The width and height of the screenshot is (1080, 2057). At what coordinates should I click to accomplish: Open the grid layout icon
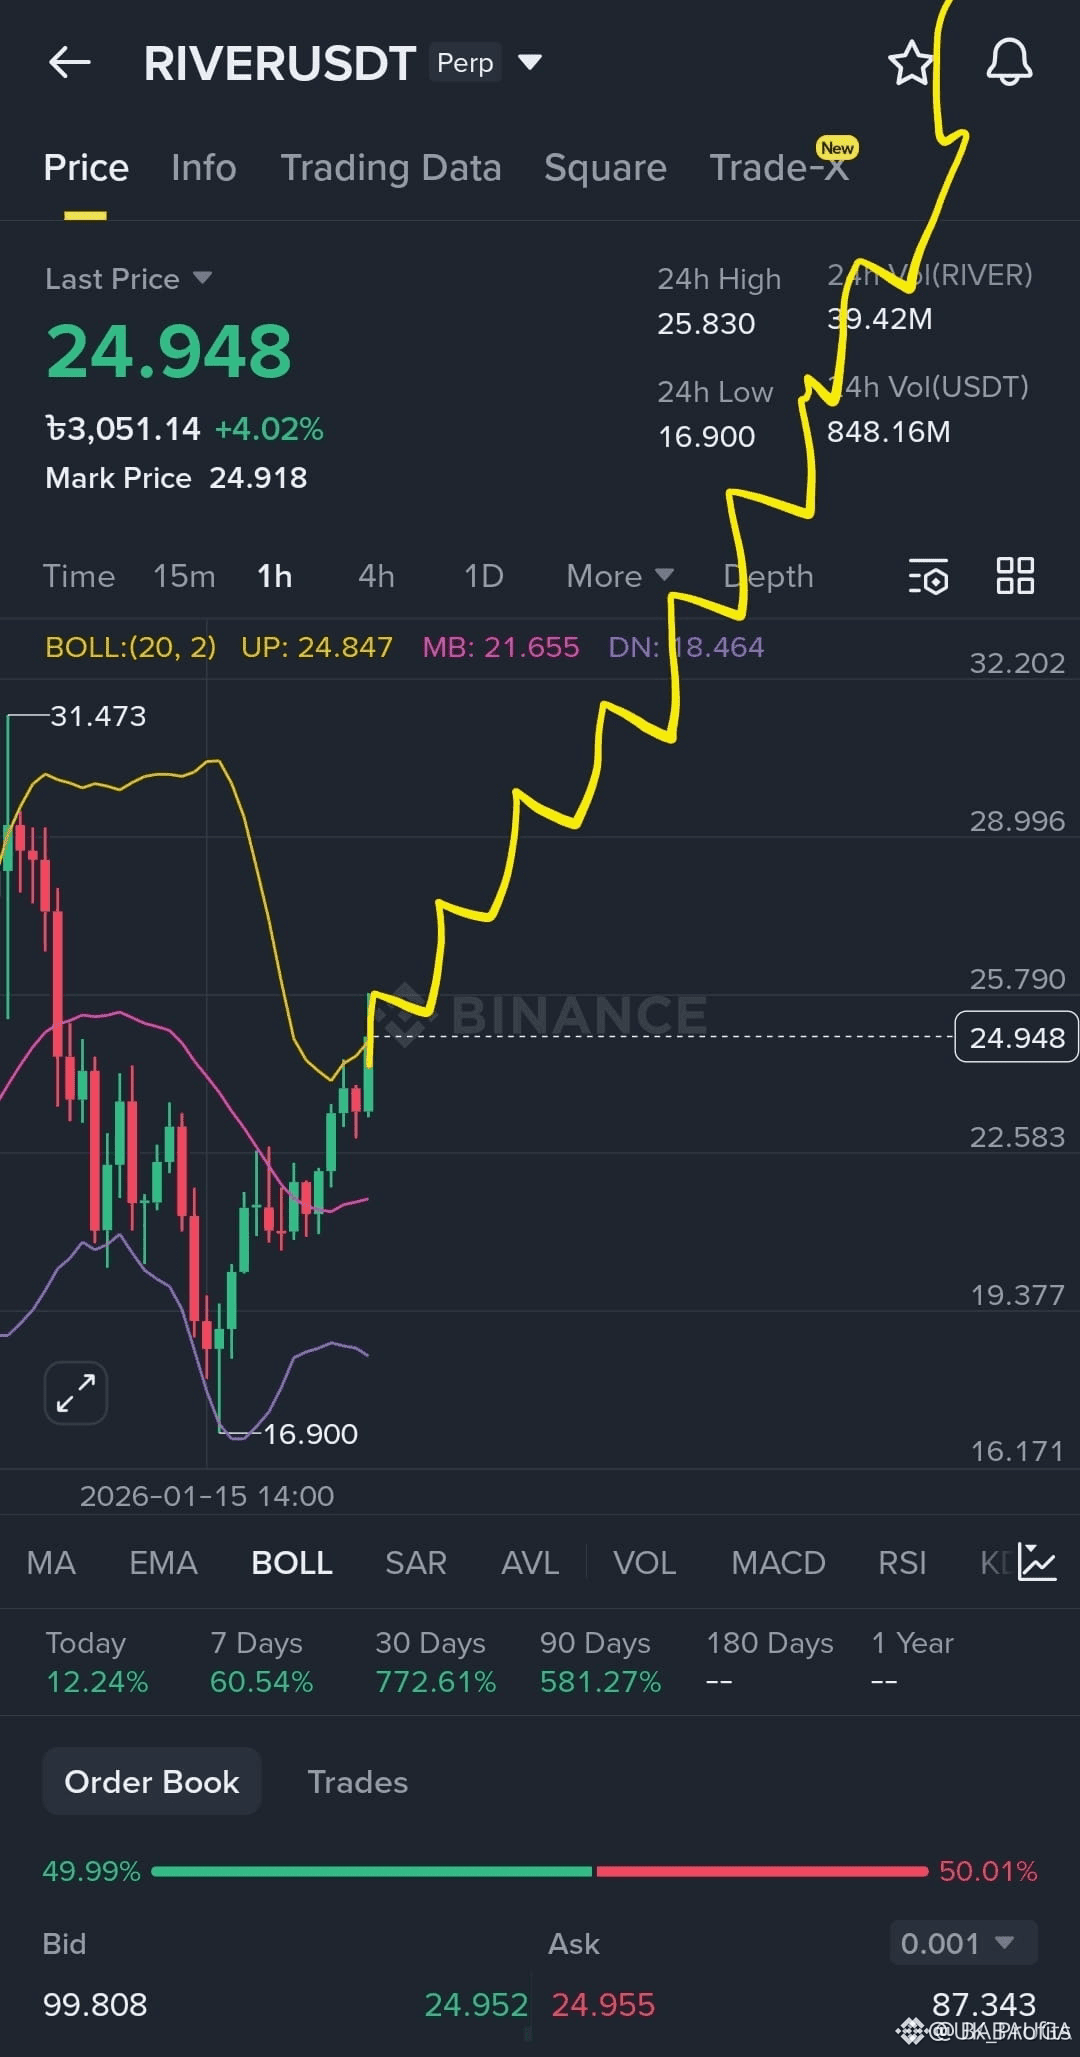[x=1015, y=576]
